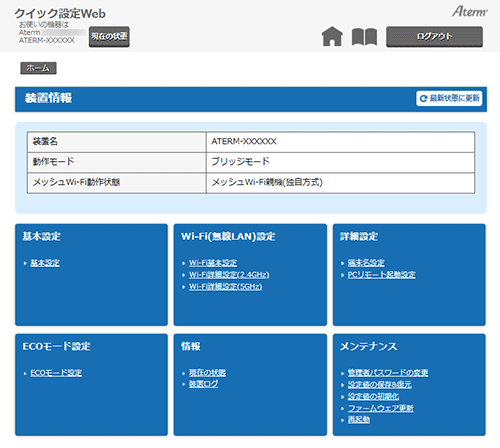
Task: Open the ECOモード設定 link
Action: 56,373
